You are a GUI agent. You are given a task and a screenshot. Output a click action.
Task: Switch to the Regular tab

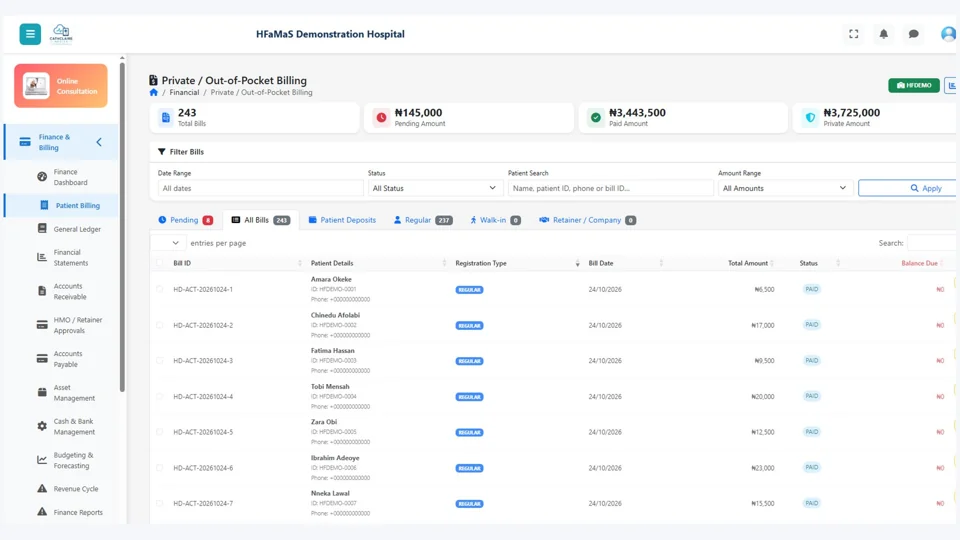click(x=423, y=220)
